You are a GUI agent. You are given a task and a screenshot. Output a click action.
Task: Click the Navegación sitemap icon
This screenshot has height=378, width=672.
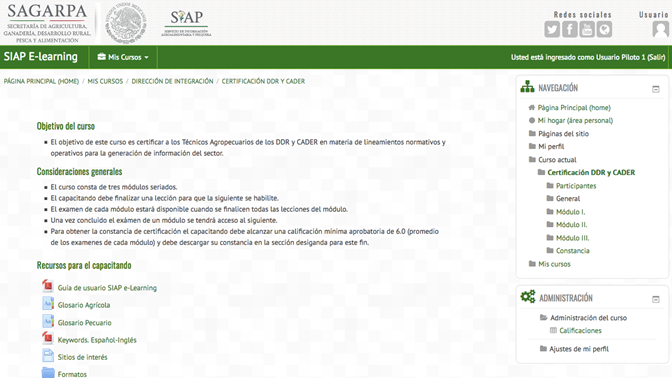click(x=528, y=87)
